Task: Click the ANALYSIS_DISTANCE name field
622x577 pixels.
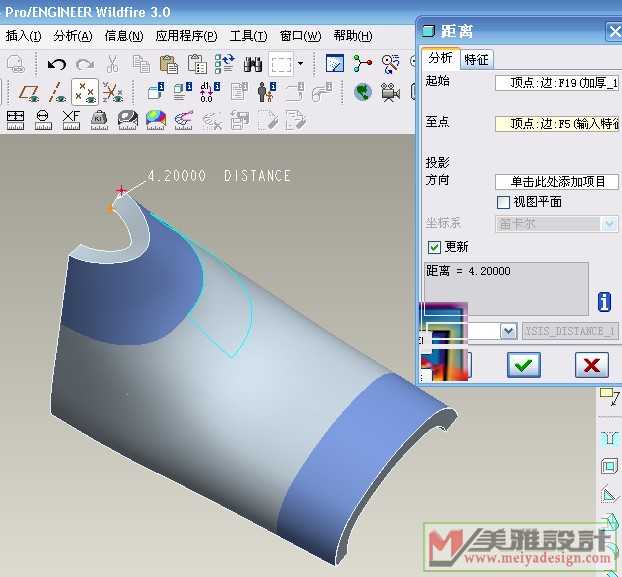Action: 570,331
